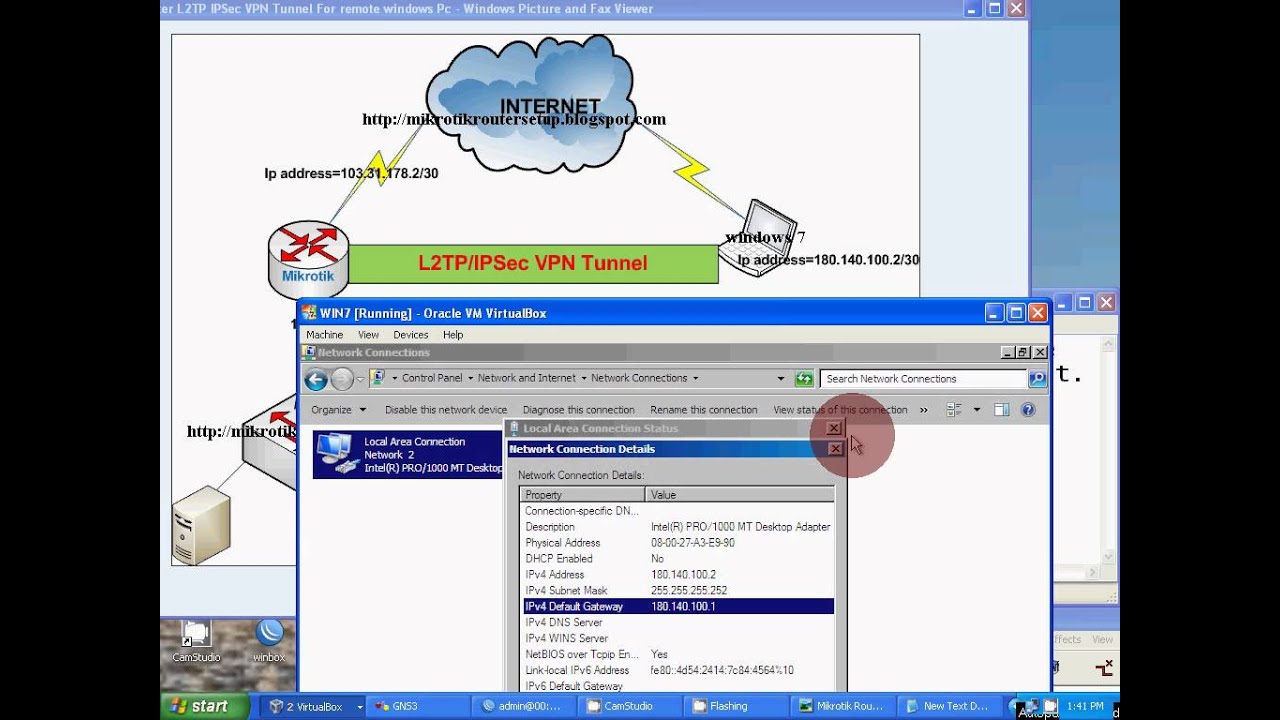
Task: Select the IPv4 Subnet Mask row
Action: click(678, 591)
